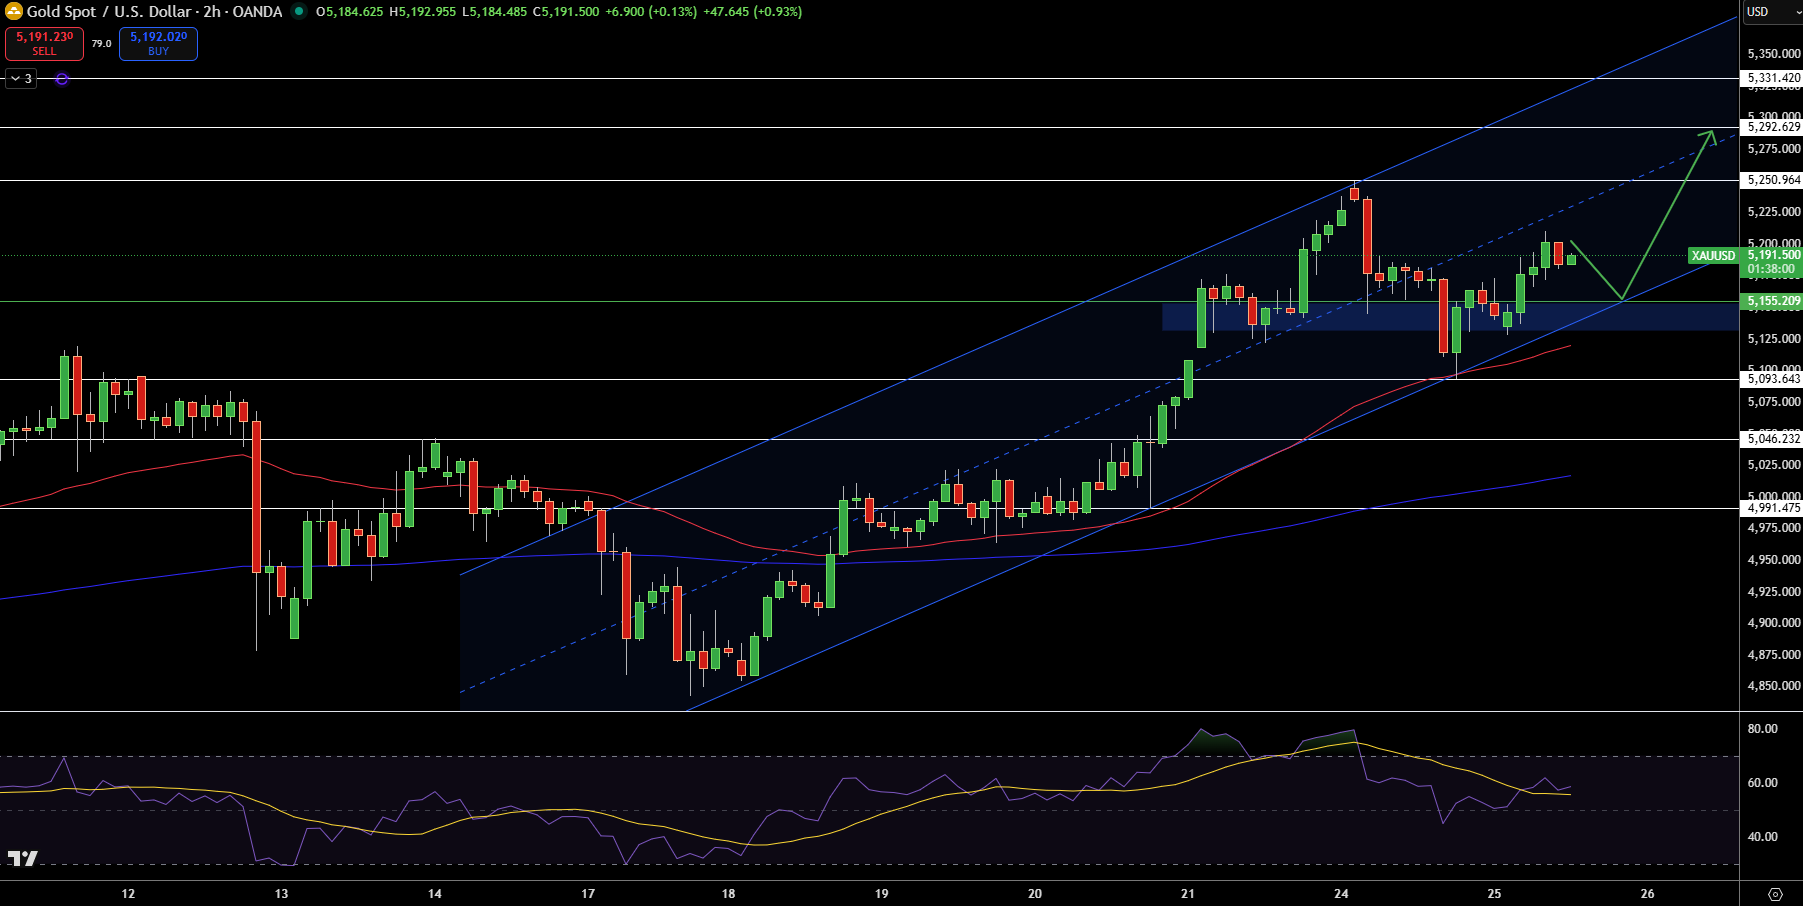Click the 79.0 spread value
1803x906 pixels.
[101, 44]
